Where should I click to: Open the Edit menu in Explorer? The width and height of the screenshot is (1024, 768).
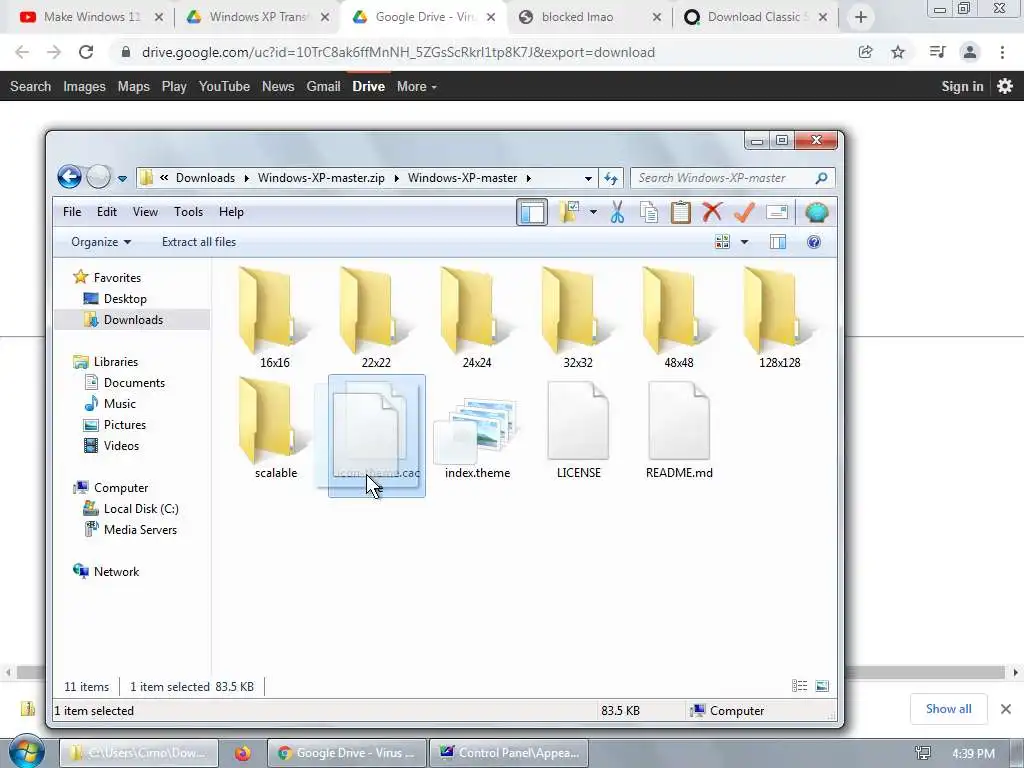point(106,212)
